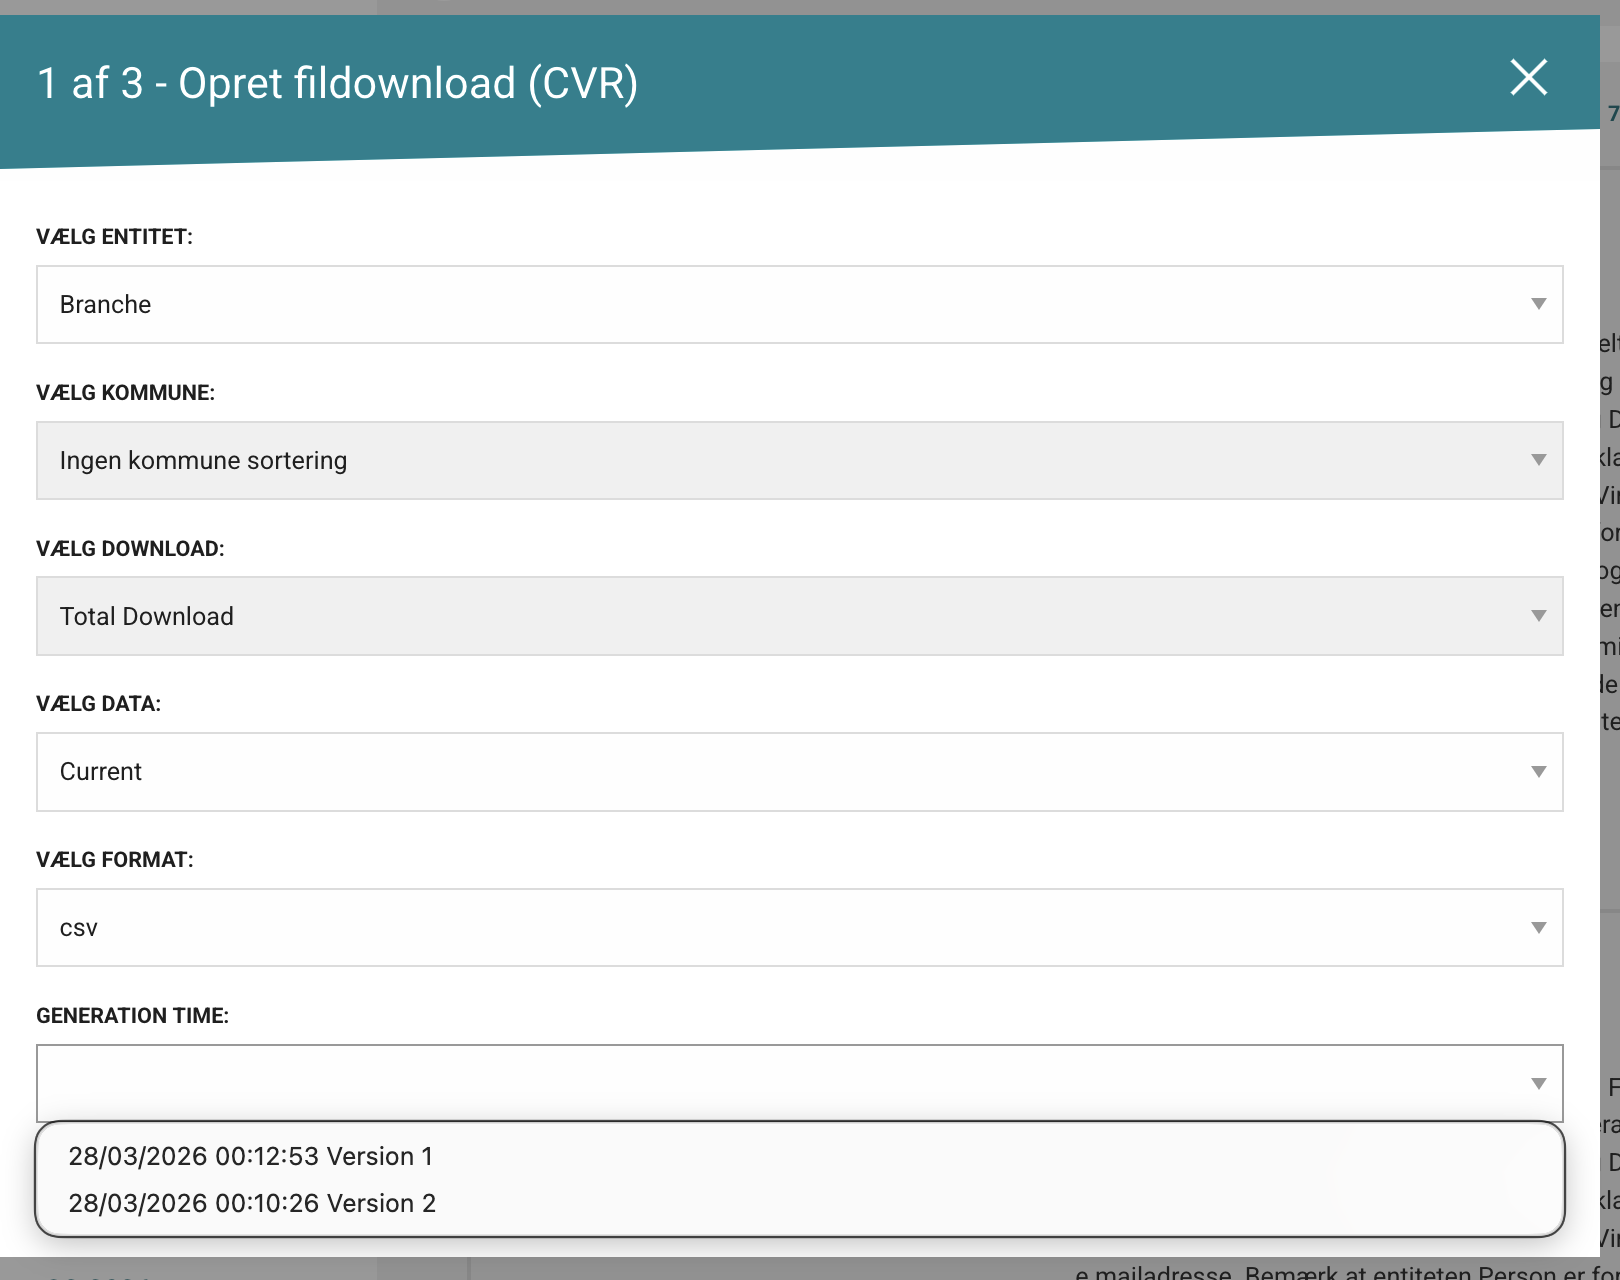Click the VÆLG ENTITET label

point(114,237)
